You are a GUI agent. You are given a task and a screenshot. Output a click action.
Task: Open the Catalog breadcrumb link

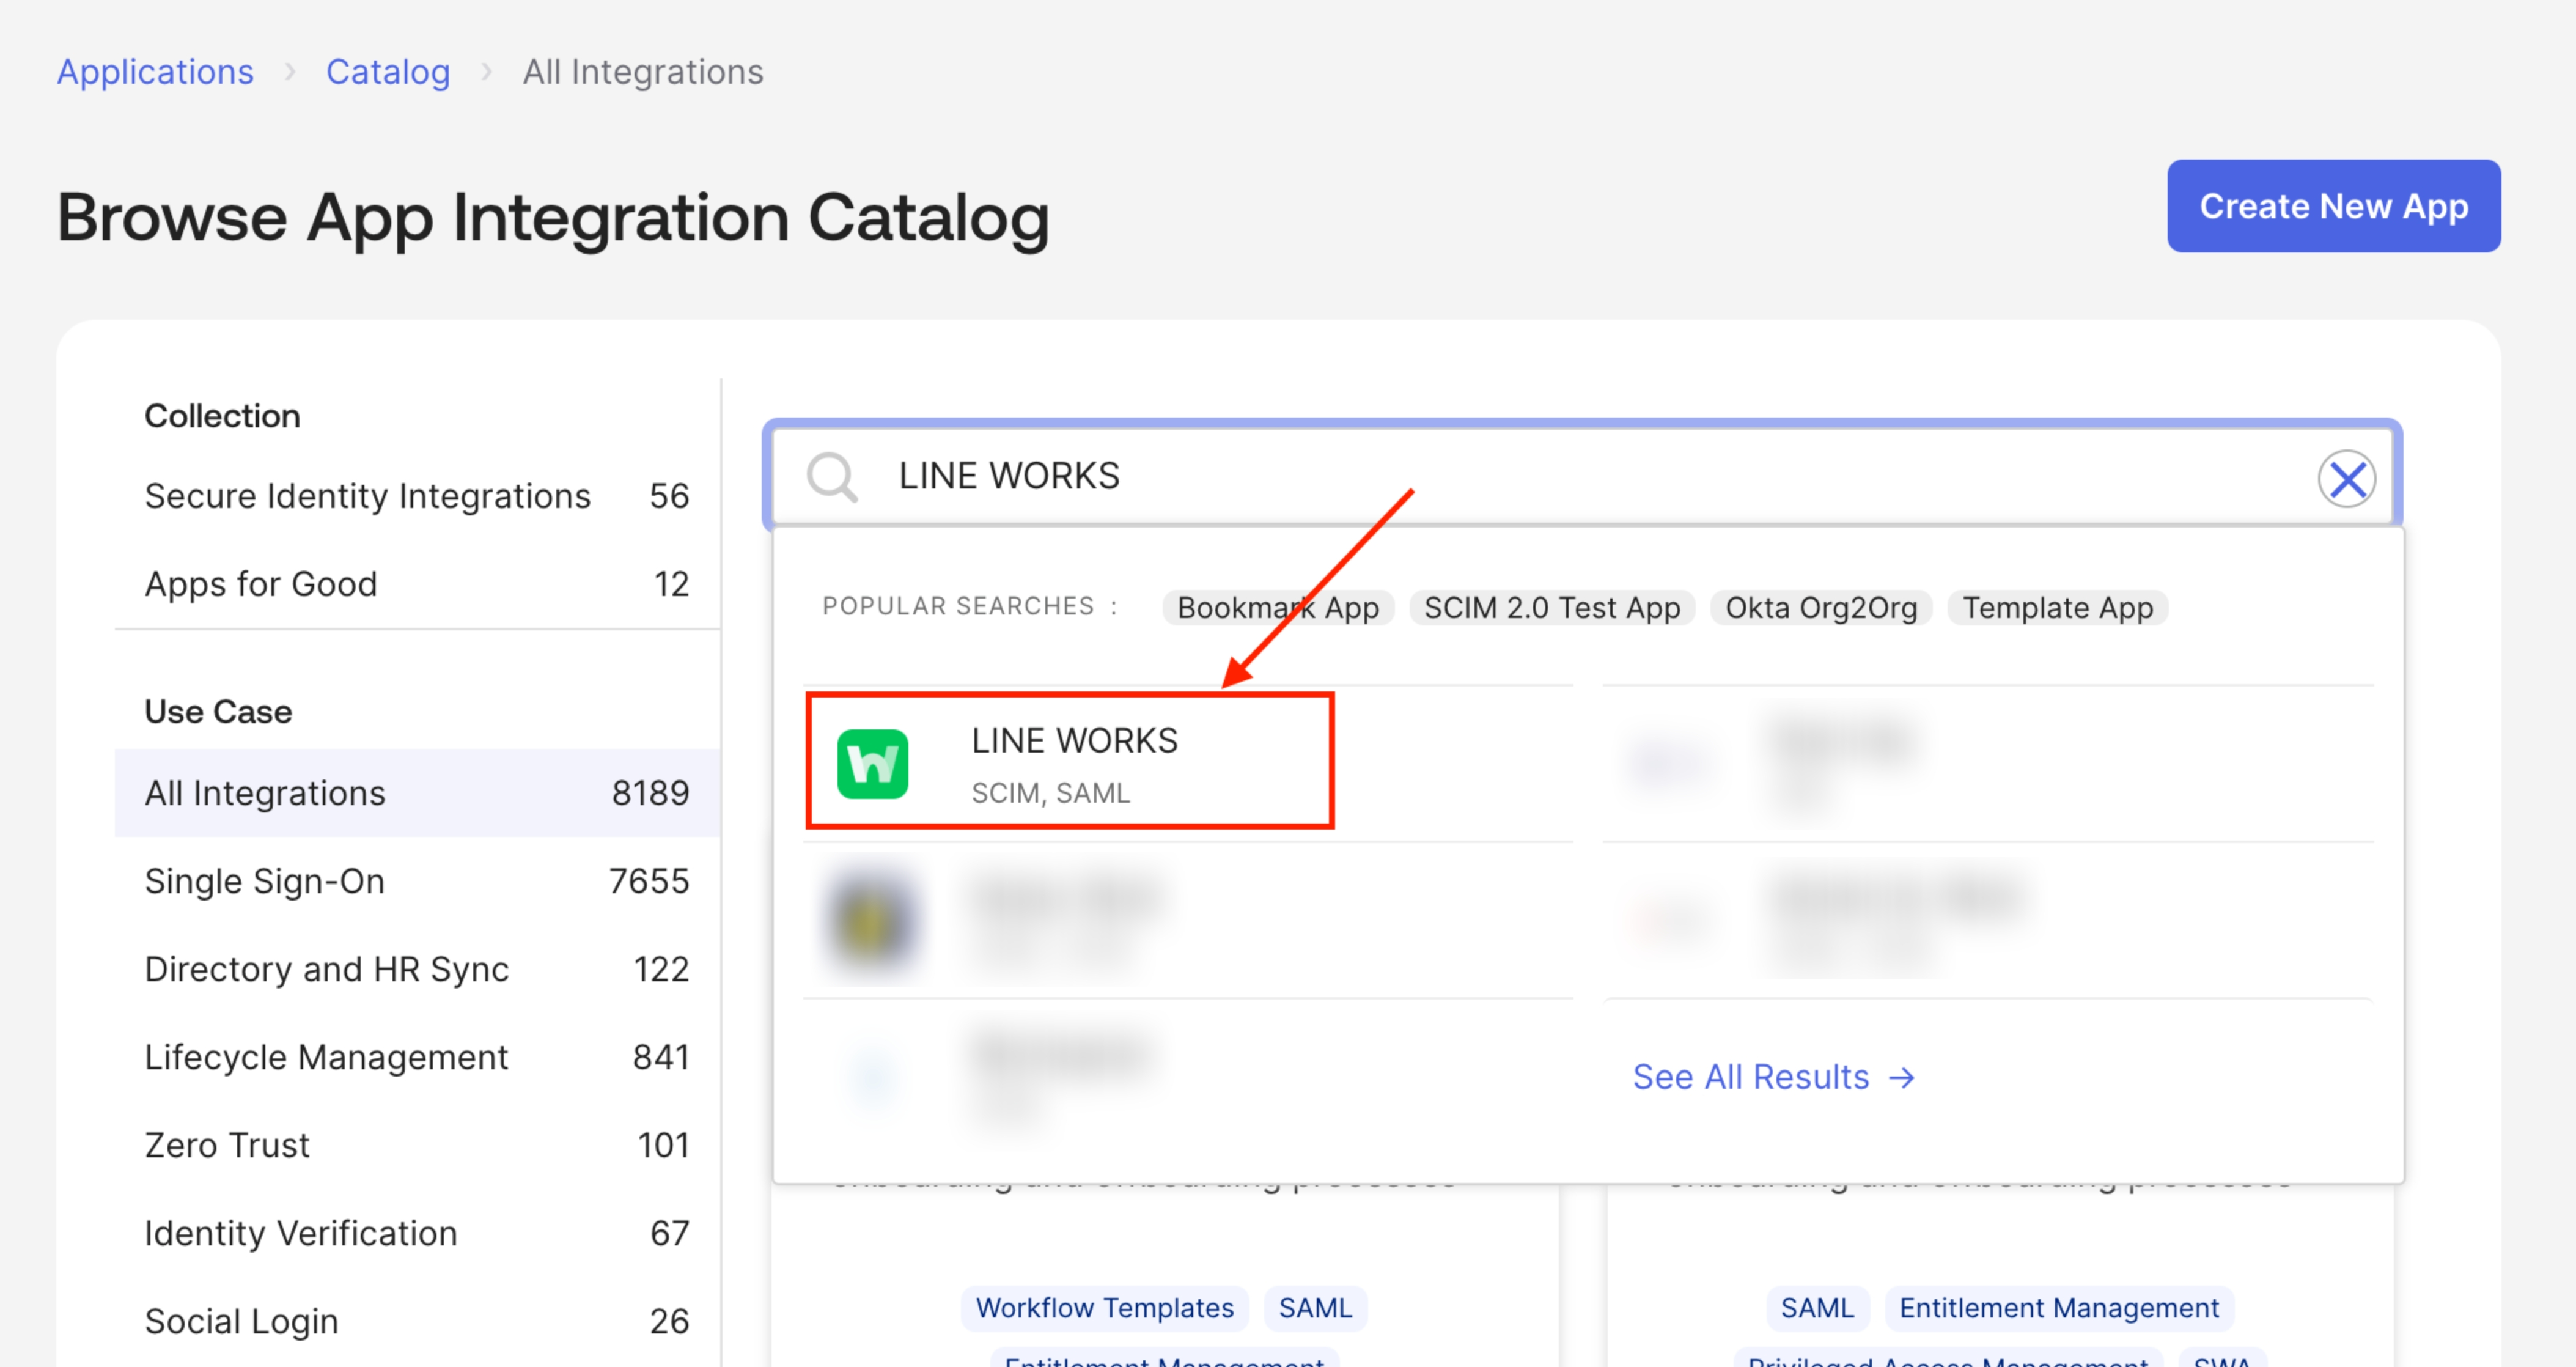tap(388, 72)
